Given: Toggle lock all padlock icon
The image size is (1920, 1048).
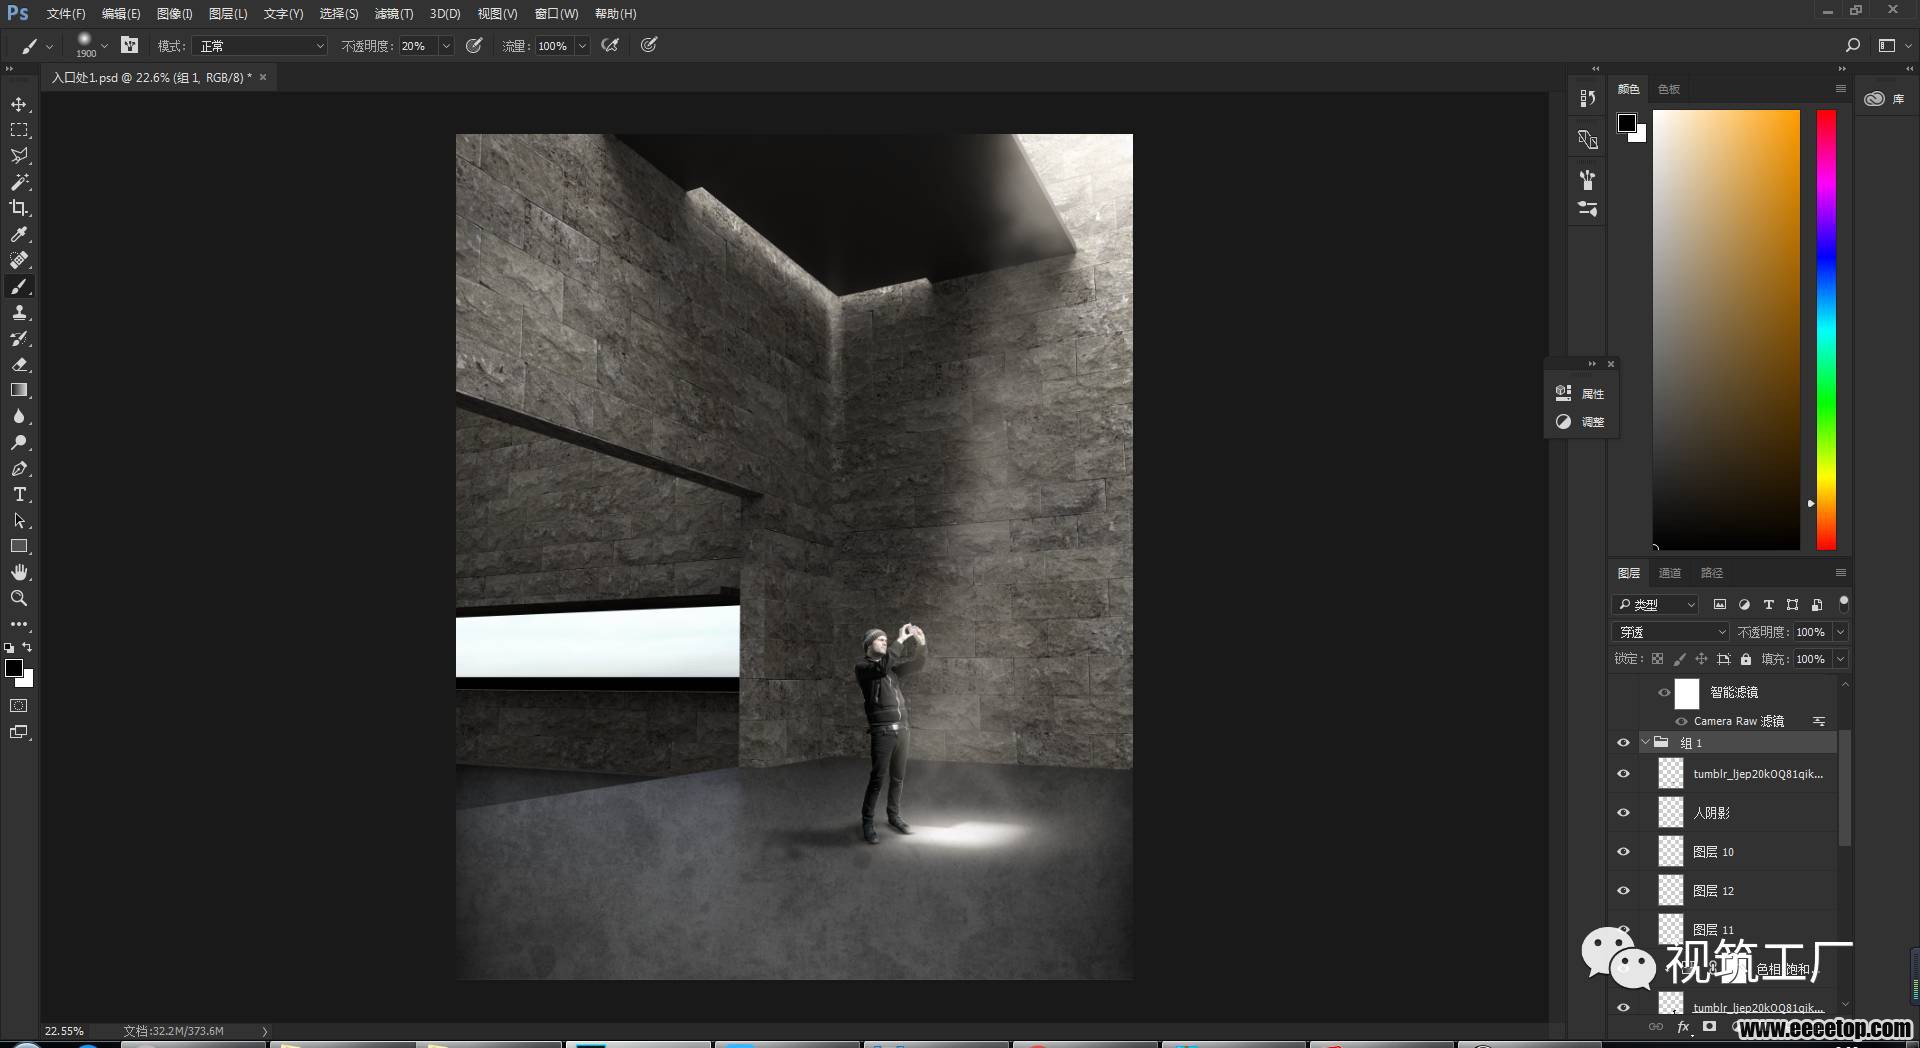Looking at the screenshot, I should tap(1746, 659).
